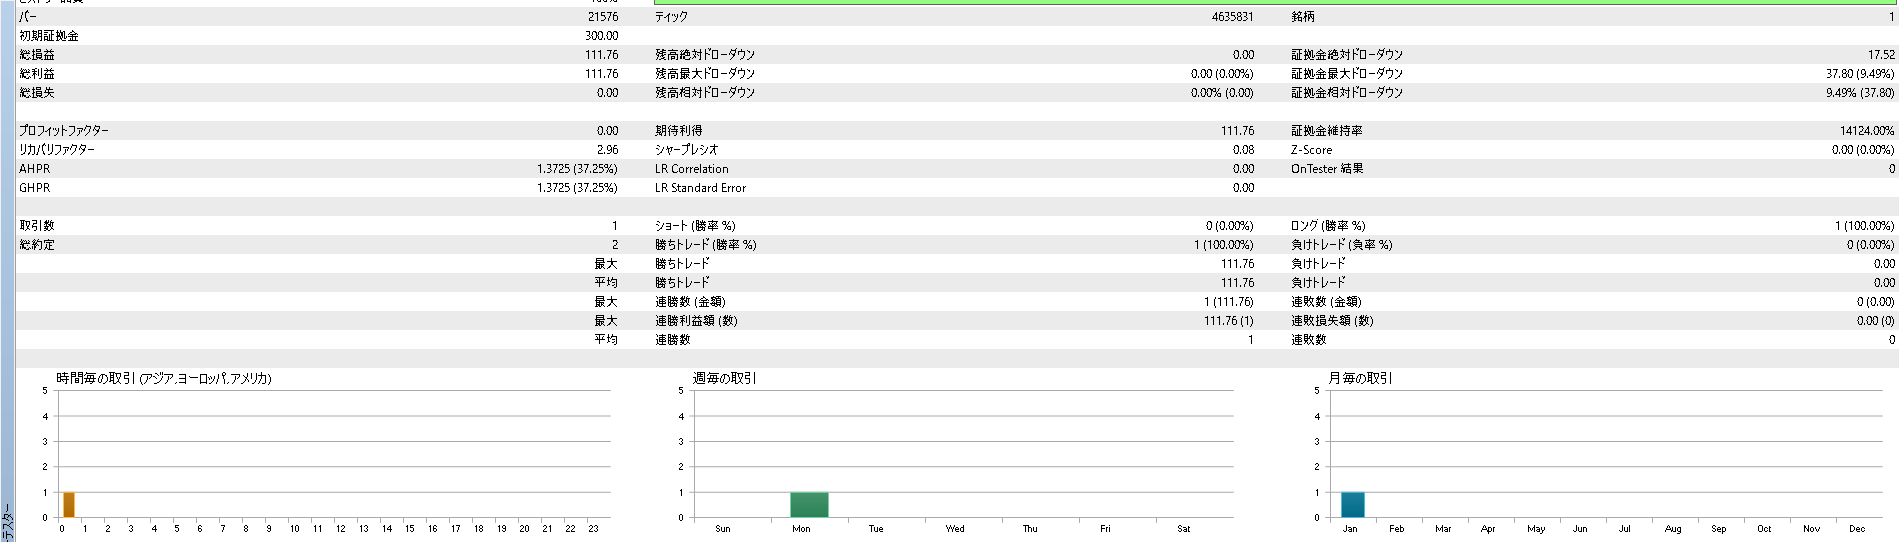Click the 連敗損失額 (数) label
Screen dimensions: 1900x542
1332,321
